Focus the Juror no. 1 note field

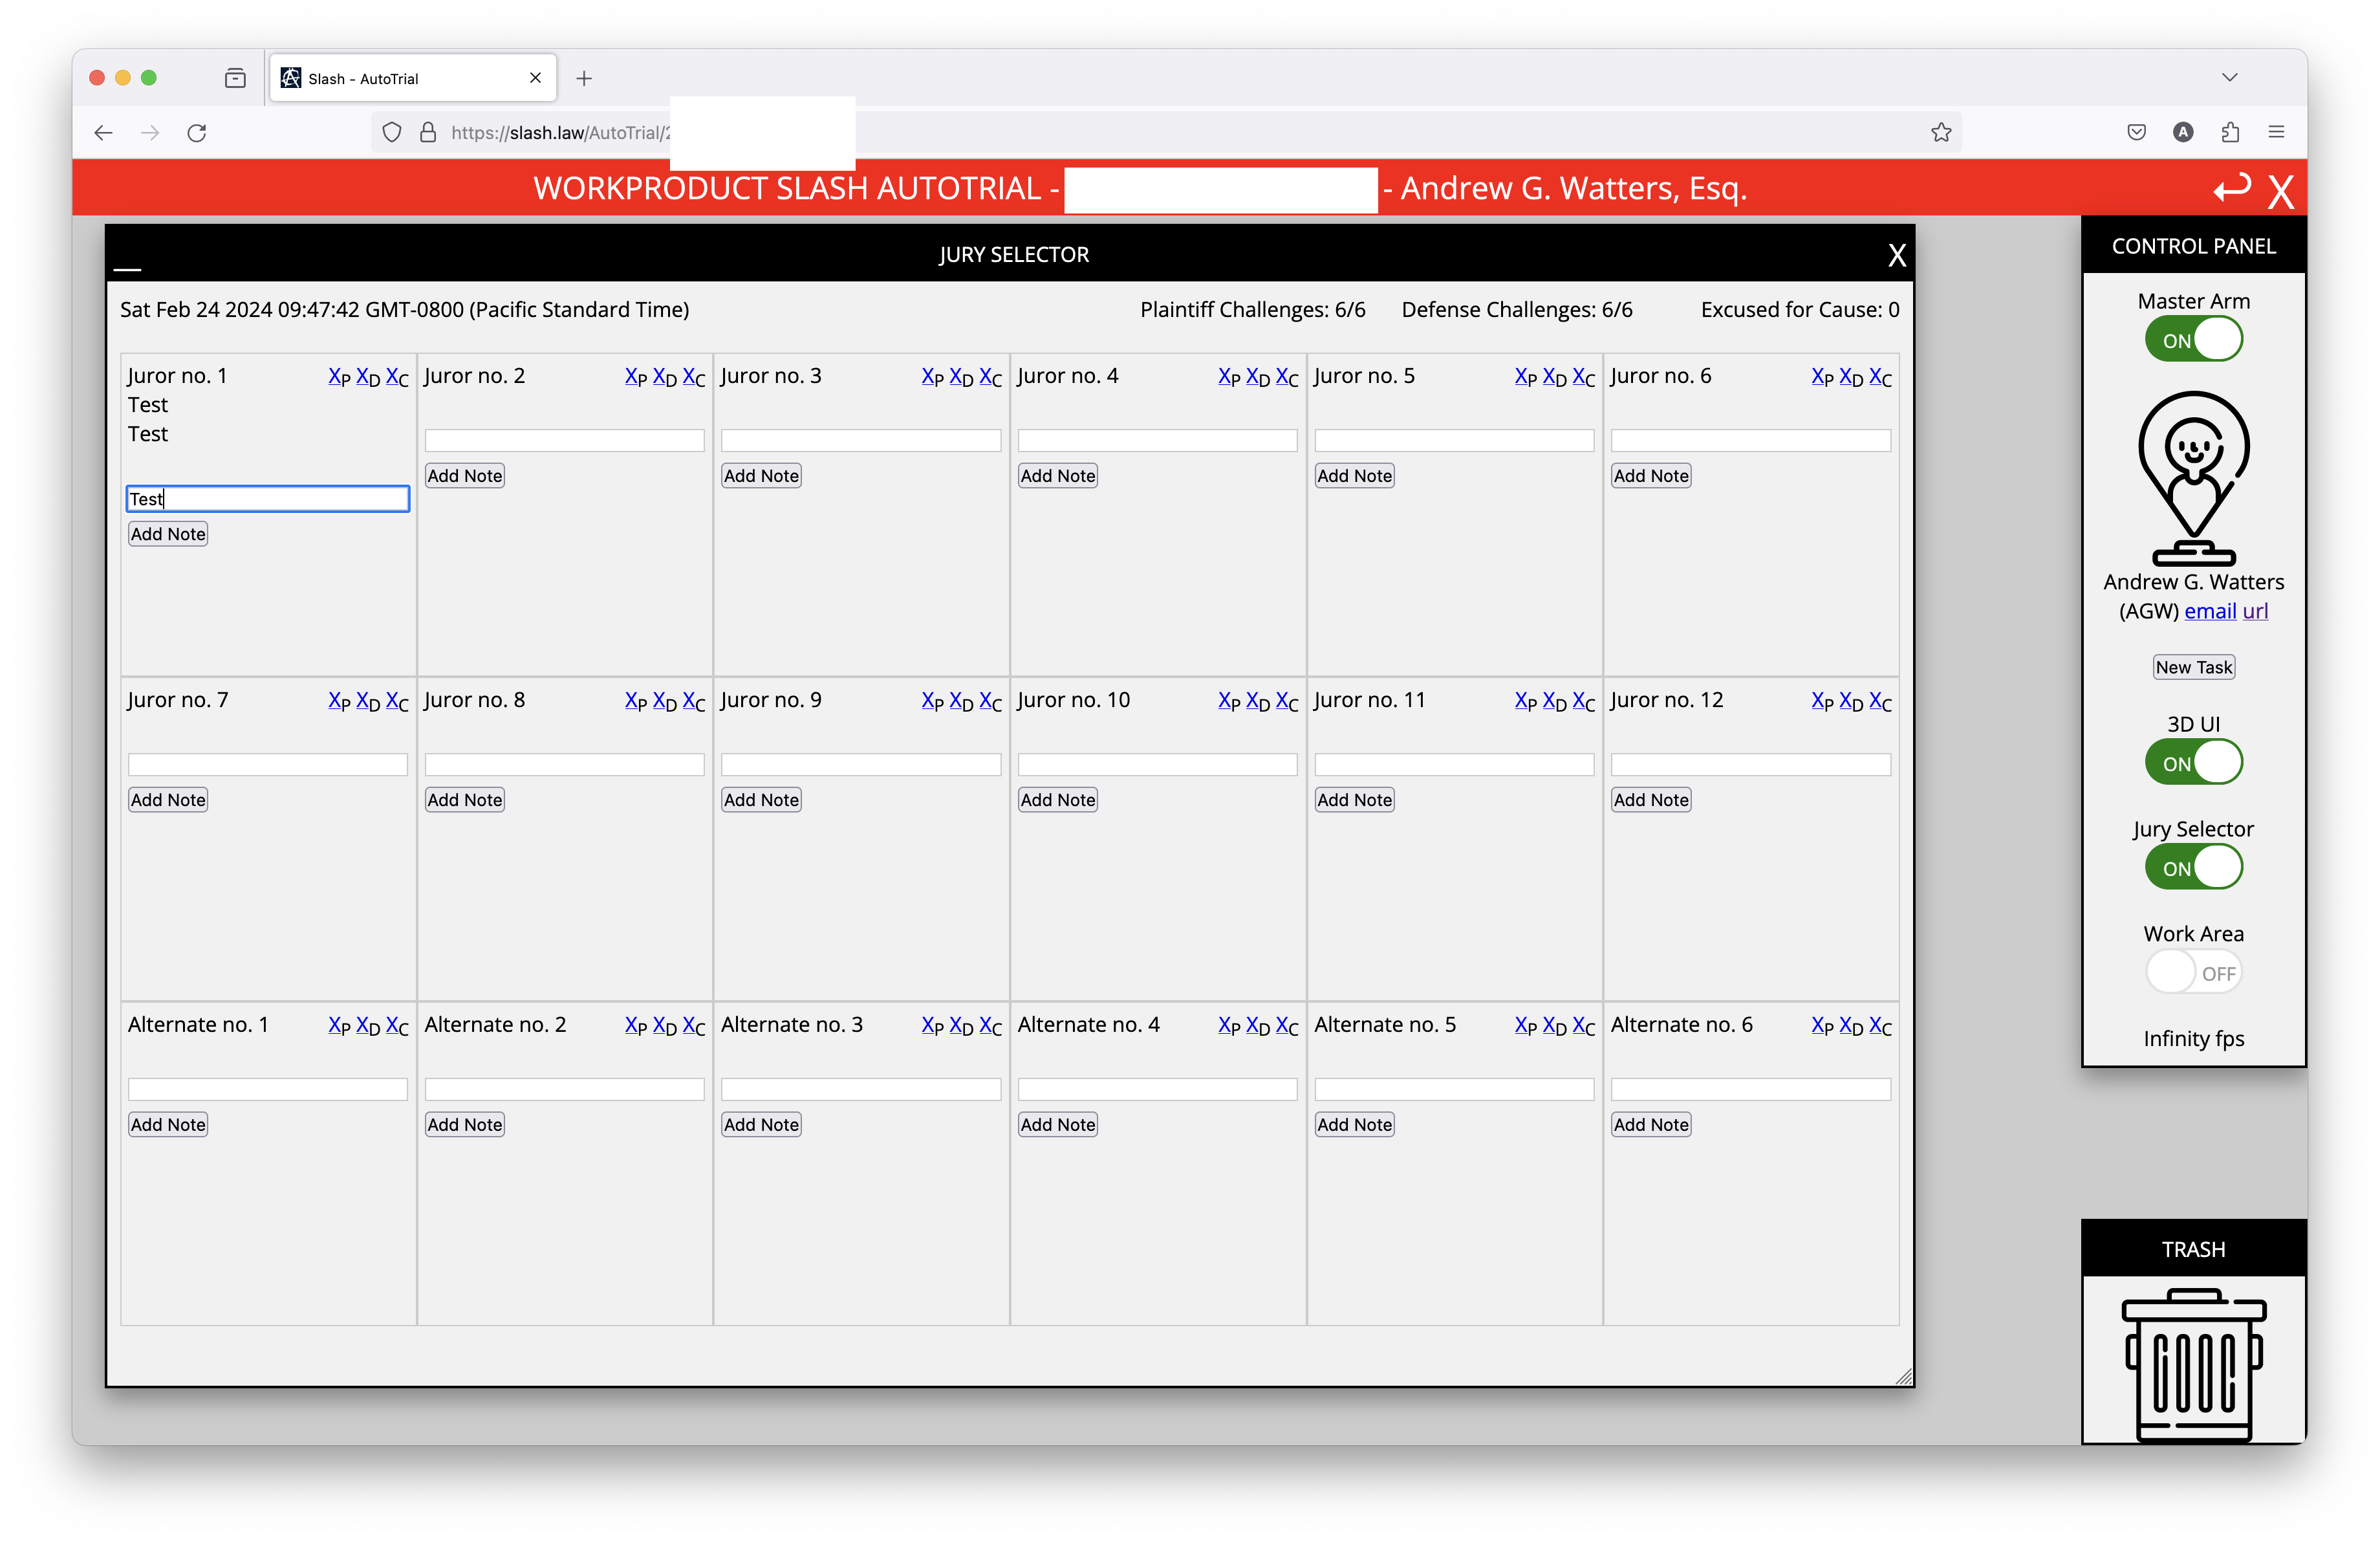[x=268, y=499]
